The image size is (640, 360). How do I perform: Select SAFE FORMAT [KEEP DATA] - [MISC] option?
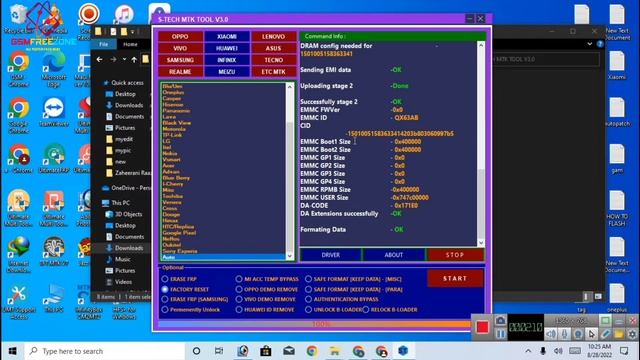point(353,279)
